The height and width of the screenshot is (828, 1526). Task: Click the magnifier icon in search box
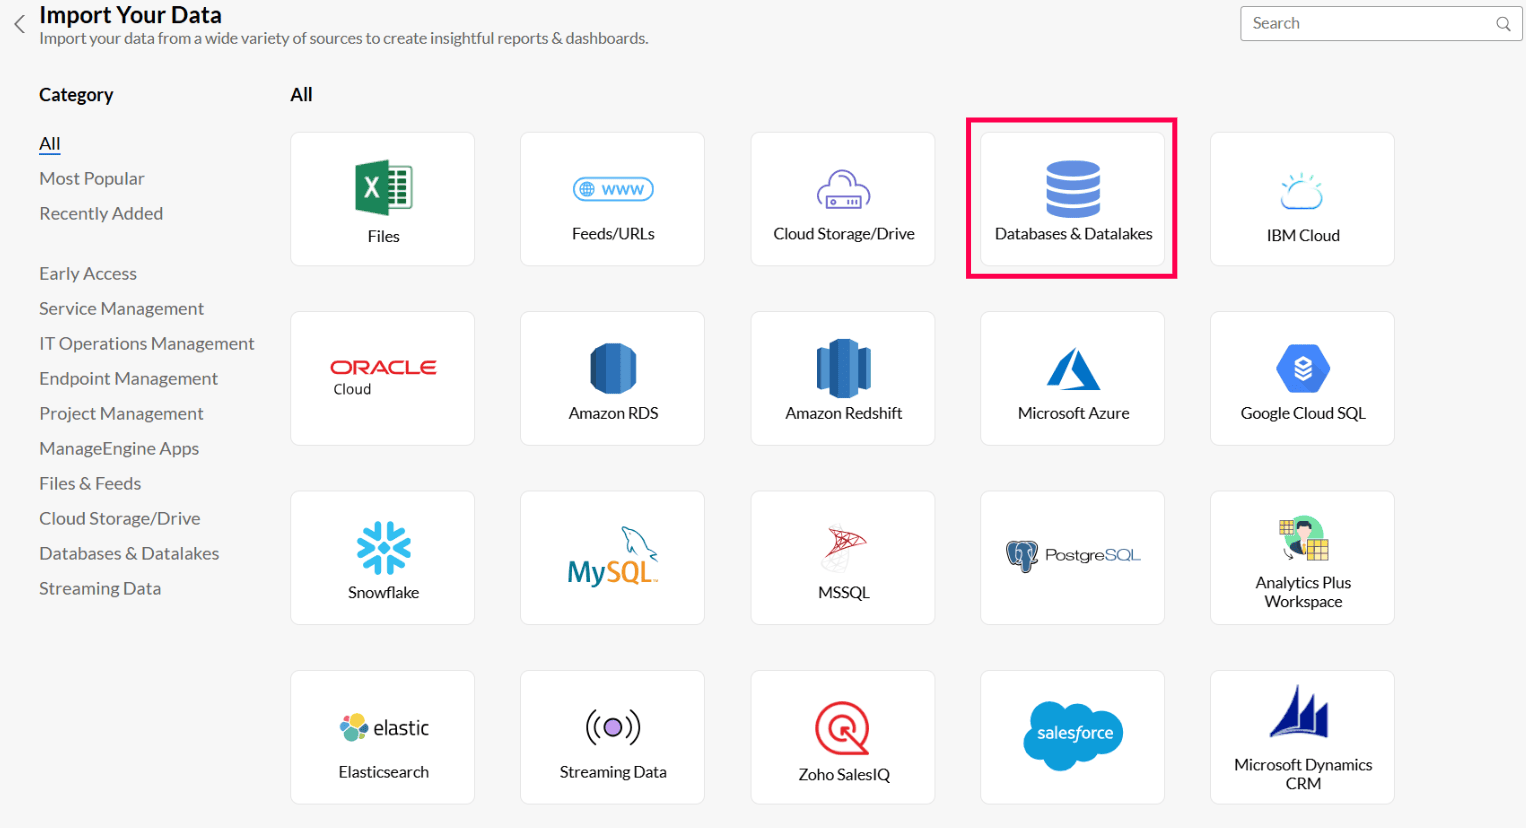coord(1503,24)
